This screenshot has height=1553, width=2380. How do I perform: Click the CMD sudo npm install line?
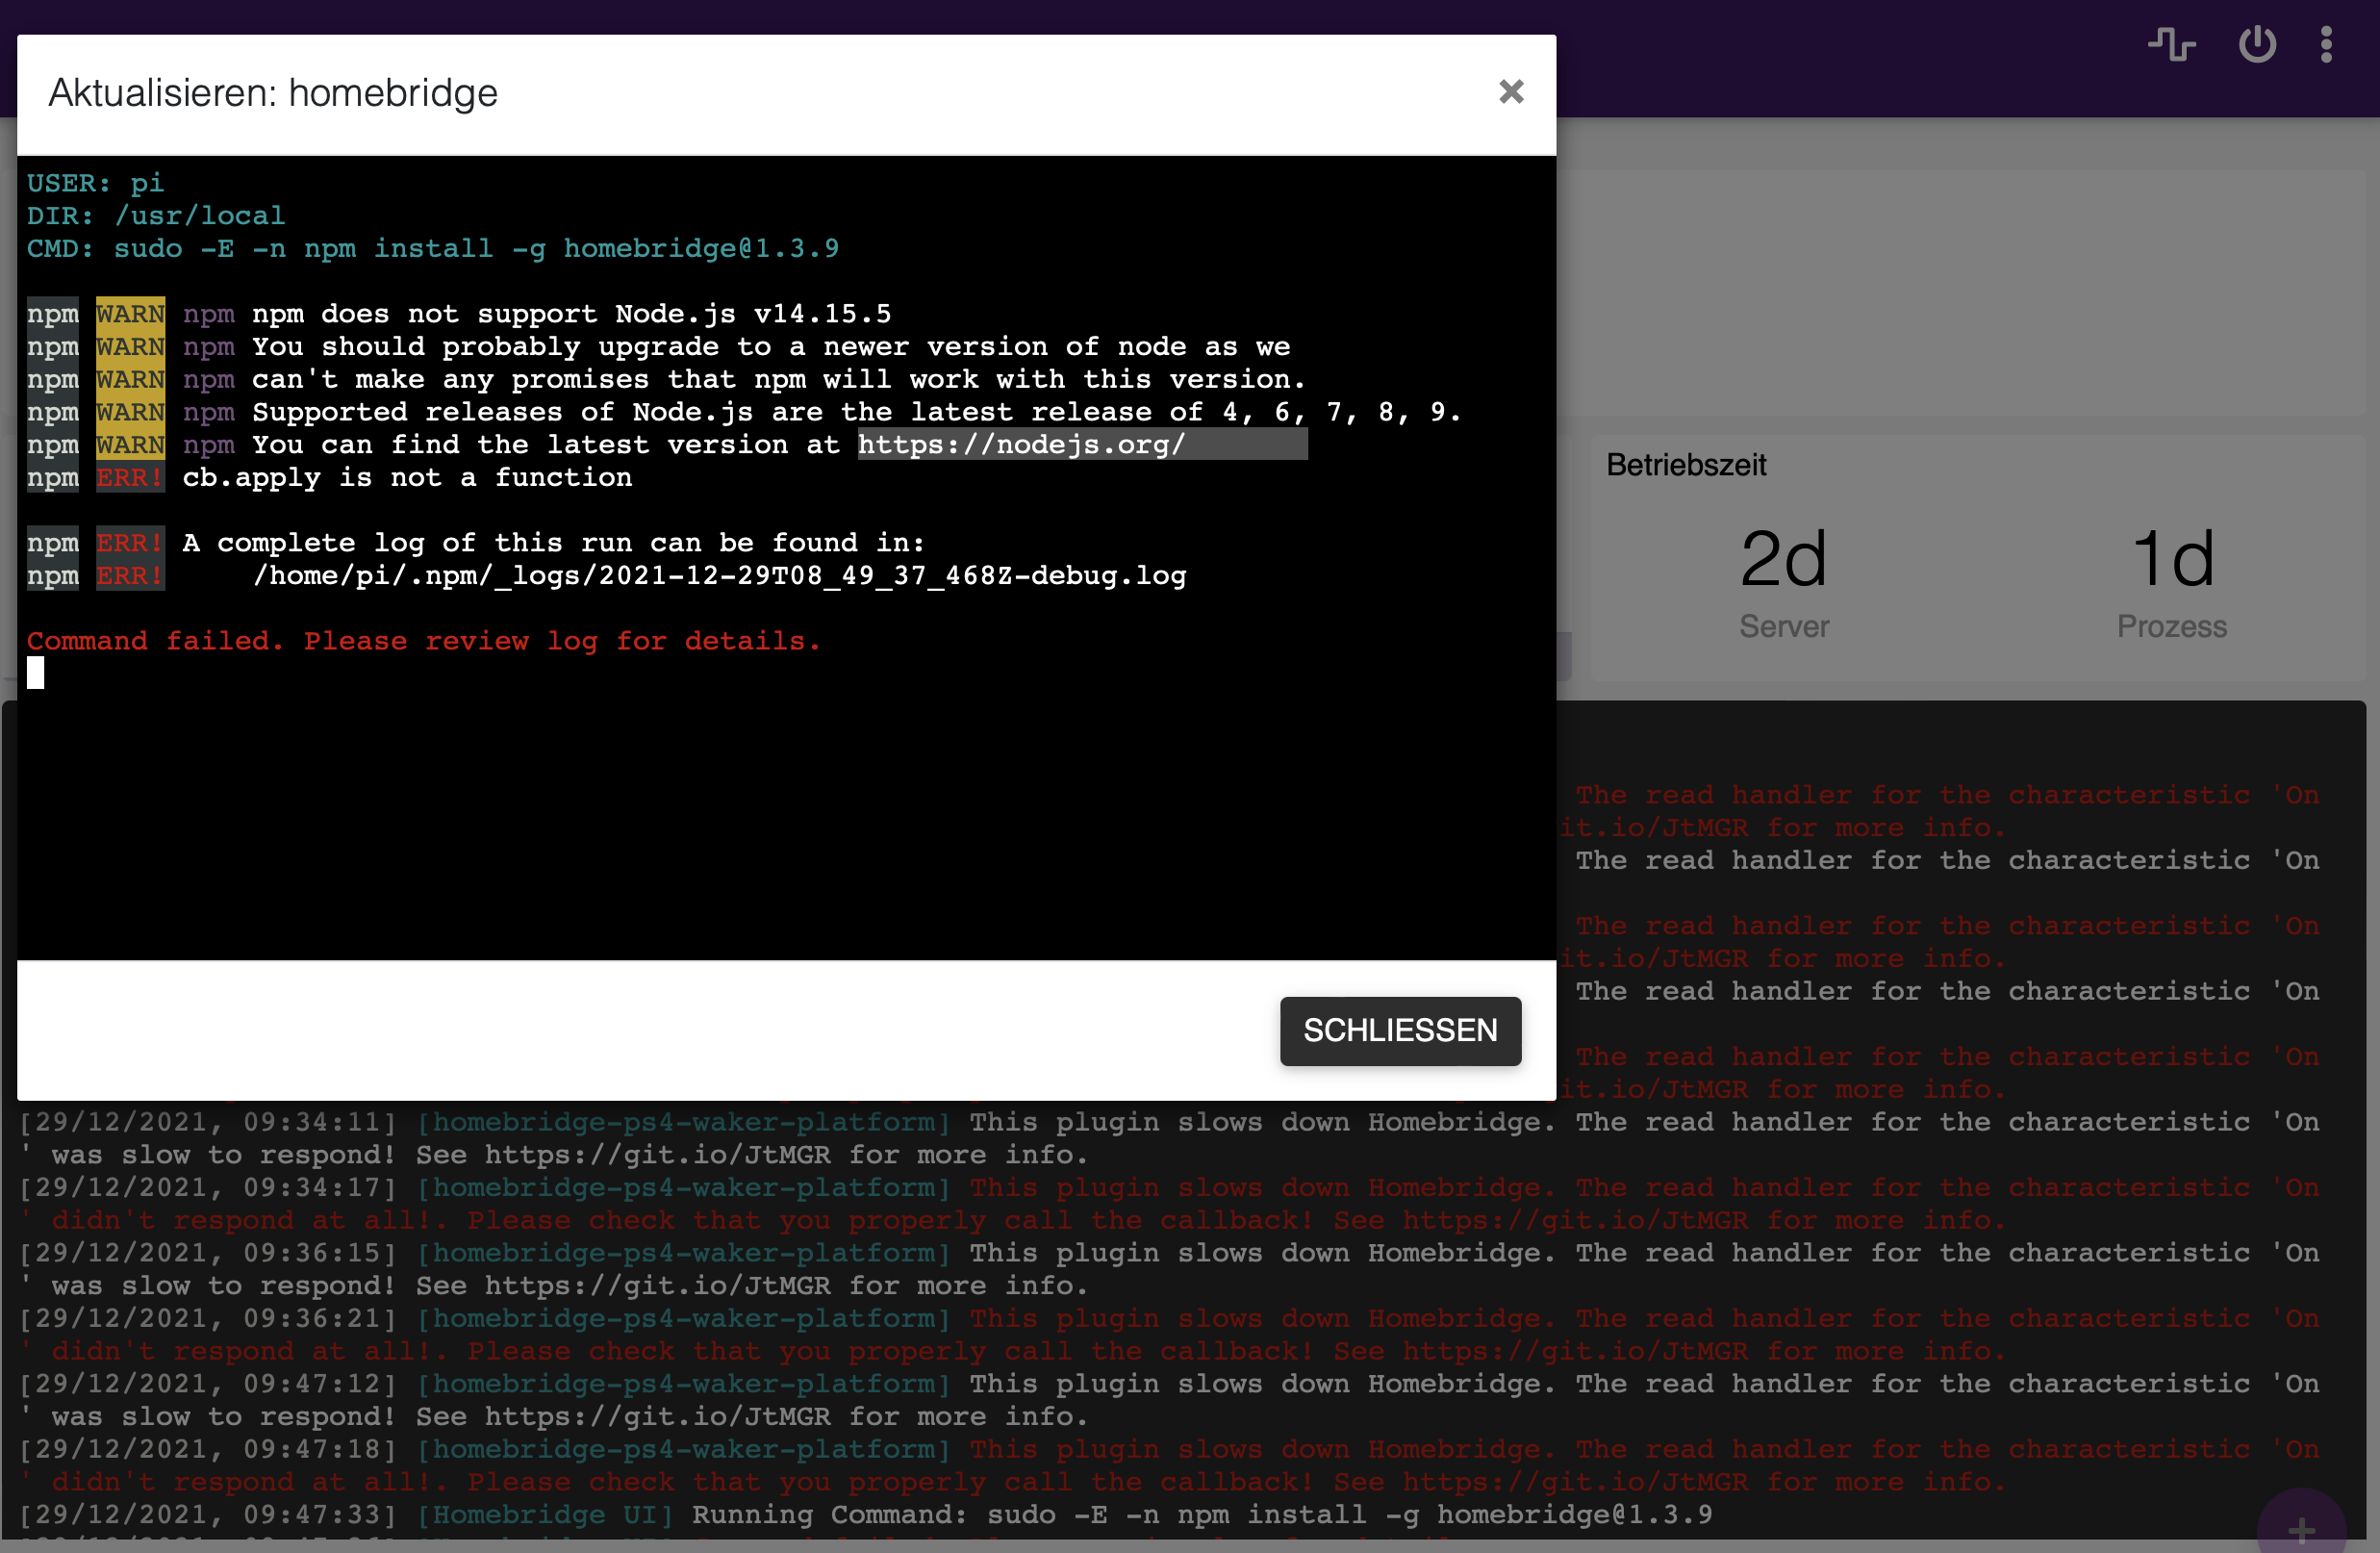pyautogui.click(x=433, y=248)
